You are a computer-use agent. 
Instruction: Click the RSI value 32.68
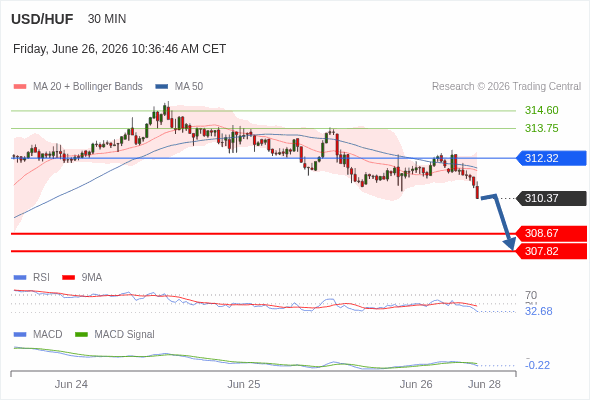pos(538,312)
